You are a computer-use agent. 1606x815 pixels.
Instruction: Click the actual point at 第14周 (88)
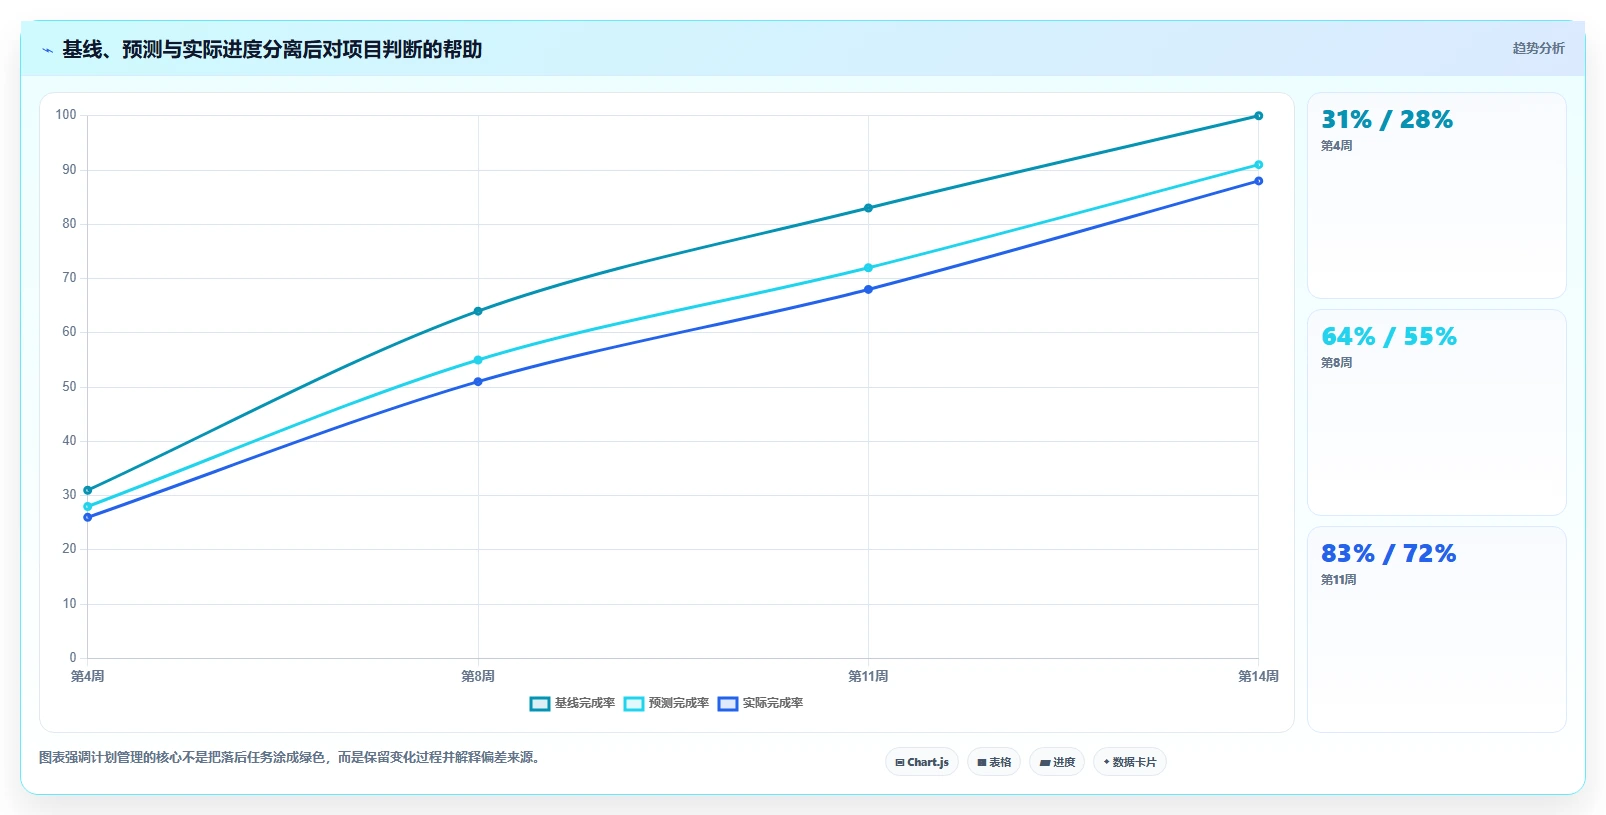(x=1258, y=181)
